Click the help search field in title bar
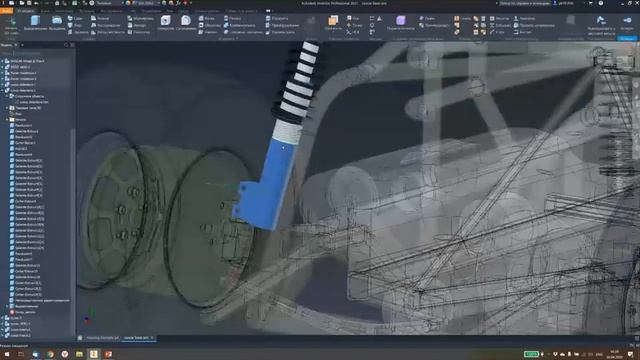 point(524,3)
